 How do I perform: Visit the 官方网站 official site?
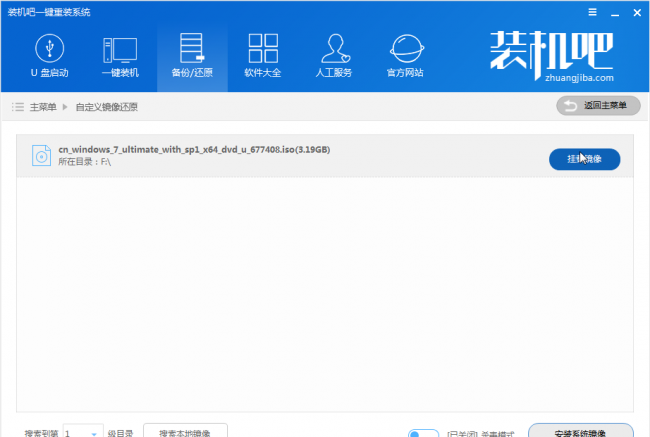point(405,56)
